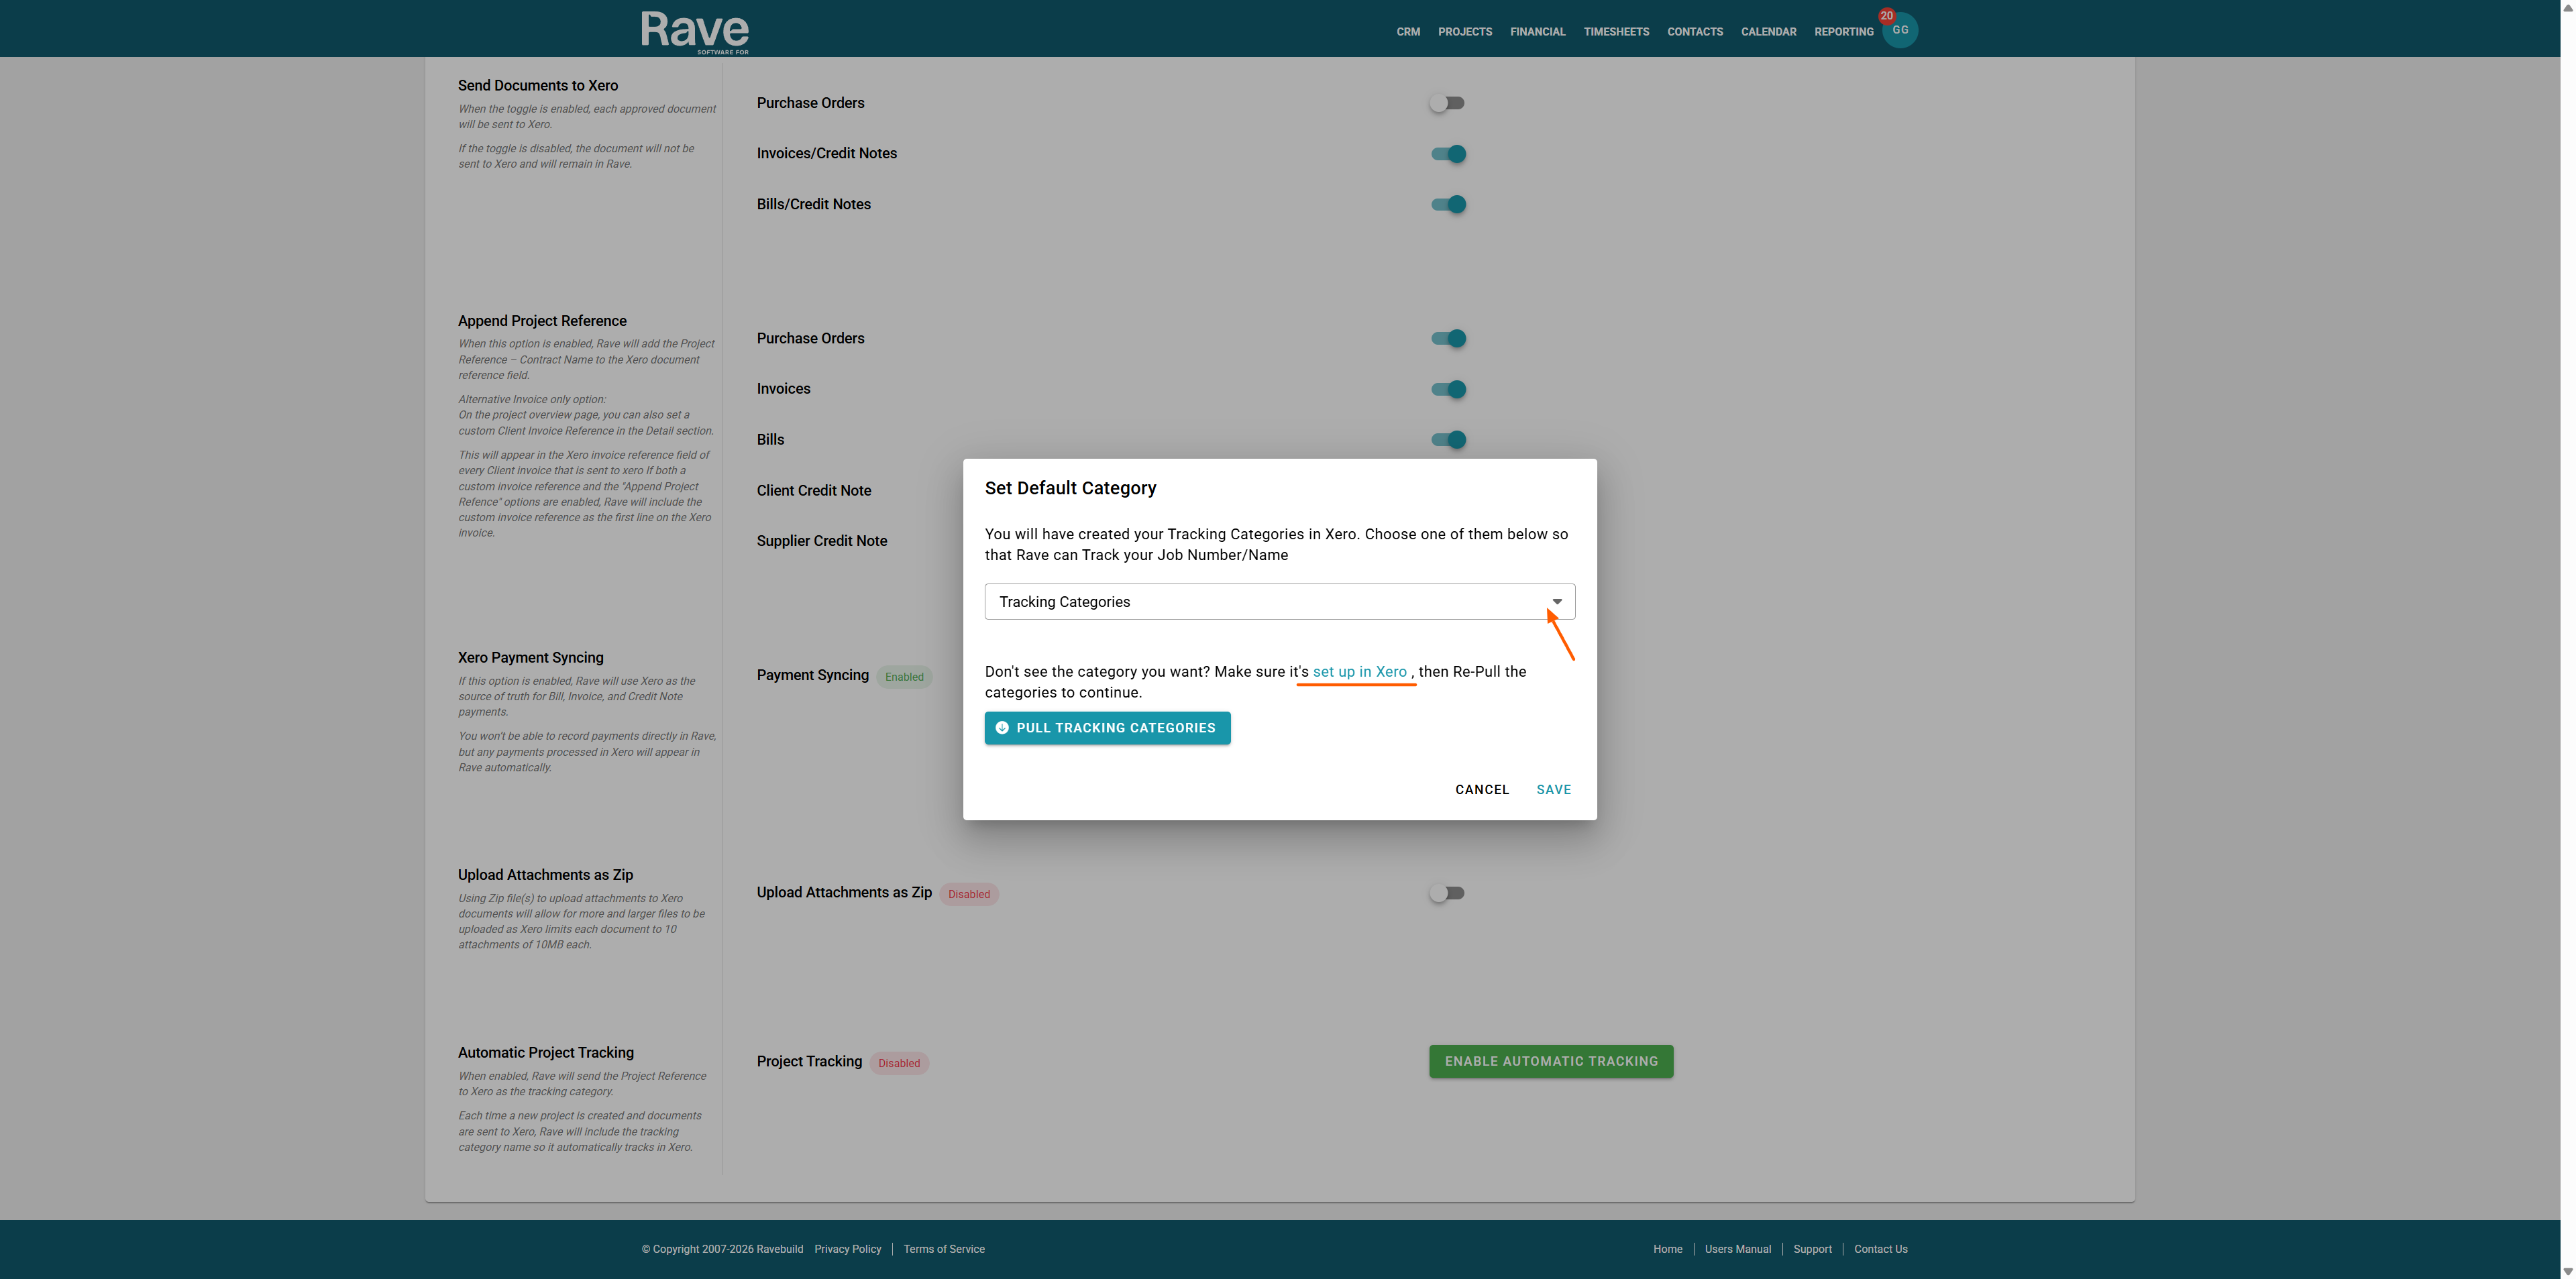Turn off Append Project Reference Bills toggle

[x=1447, y=440]
